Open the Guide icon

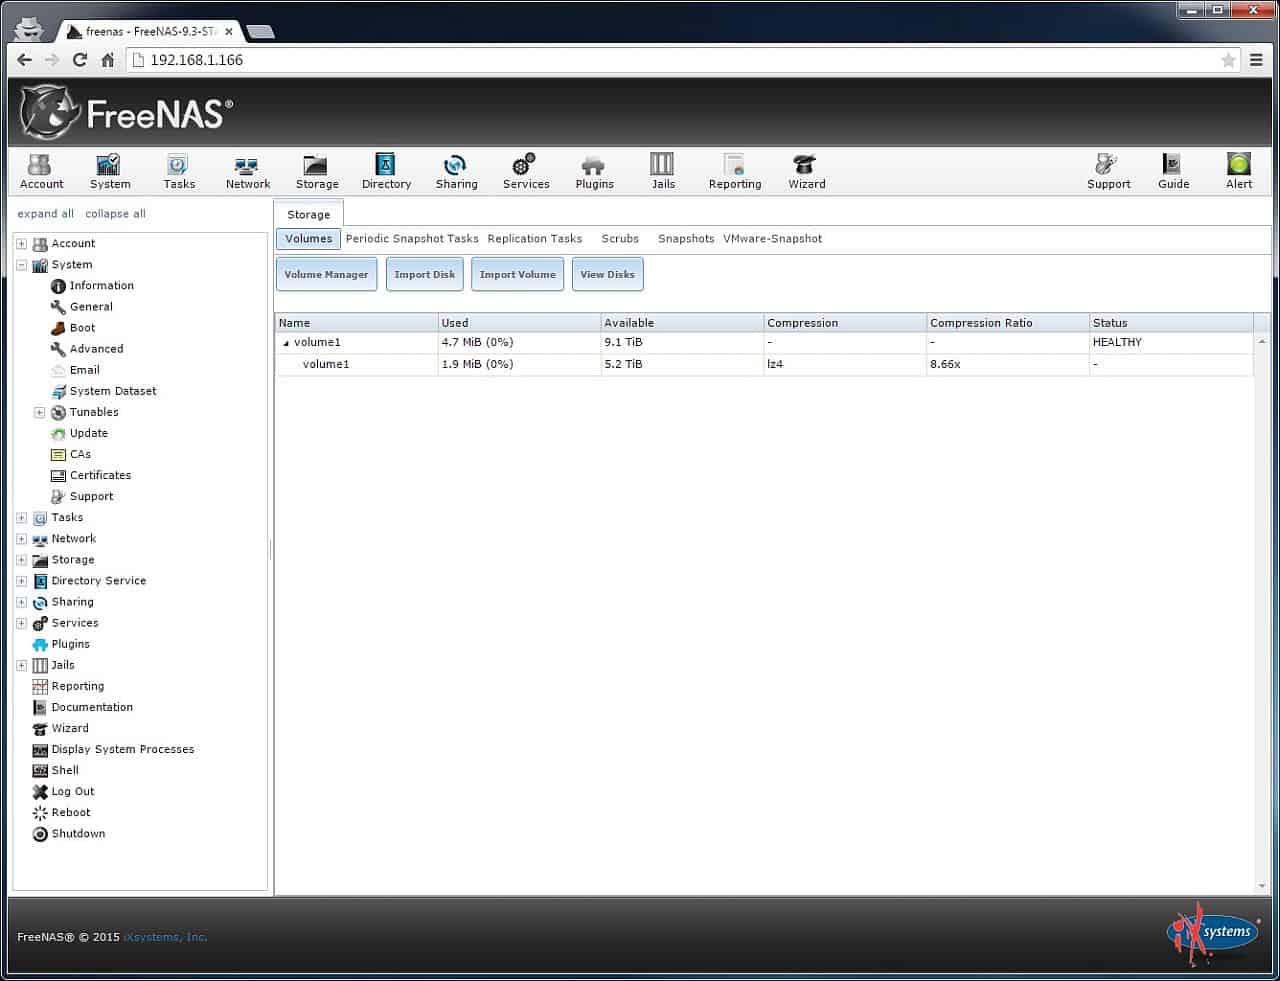point(1173,171)
